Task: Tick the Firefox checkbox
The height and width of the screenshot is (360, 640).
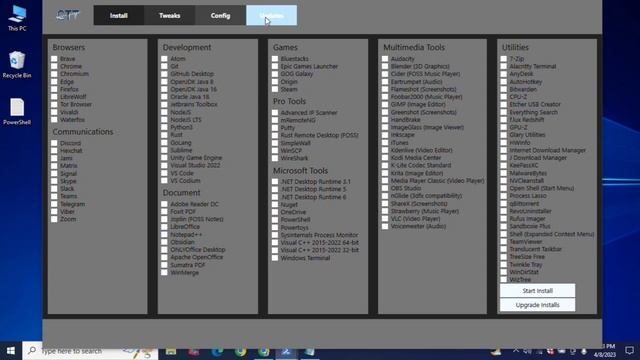Action: coord(54,89)
